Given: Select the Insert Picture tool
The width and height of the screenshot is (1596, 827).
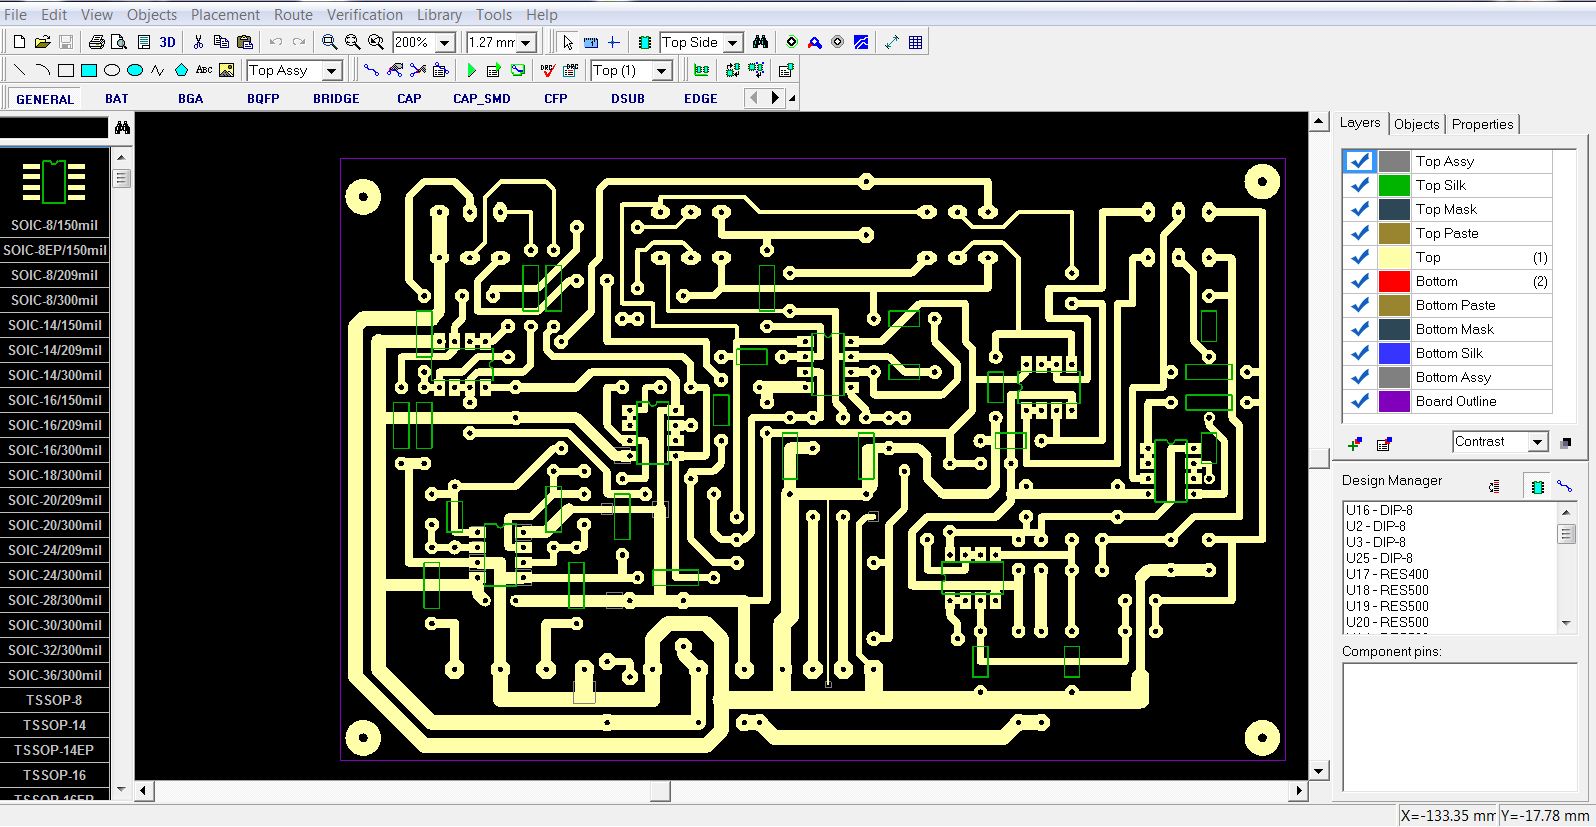Looking at the screenshot, I should [227, 70].
